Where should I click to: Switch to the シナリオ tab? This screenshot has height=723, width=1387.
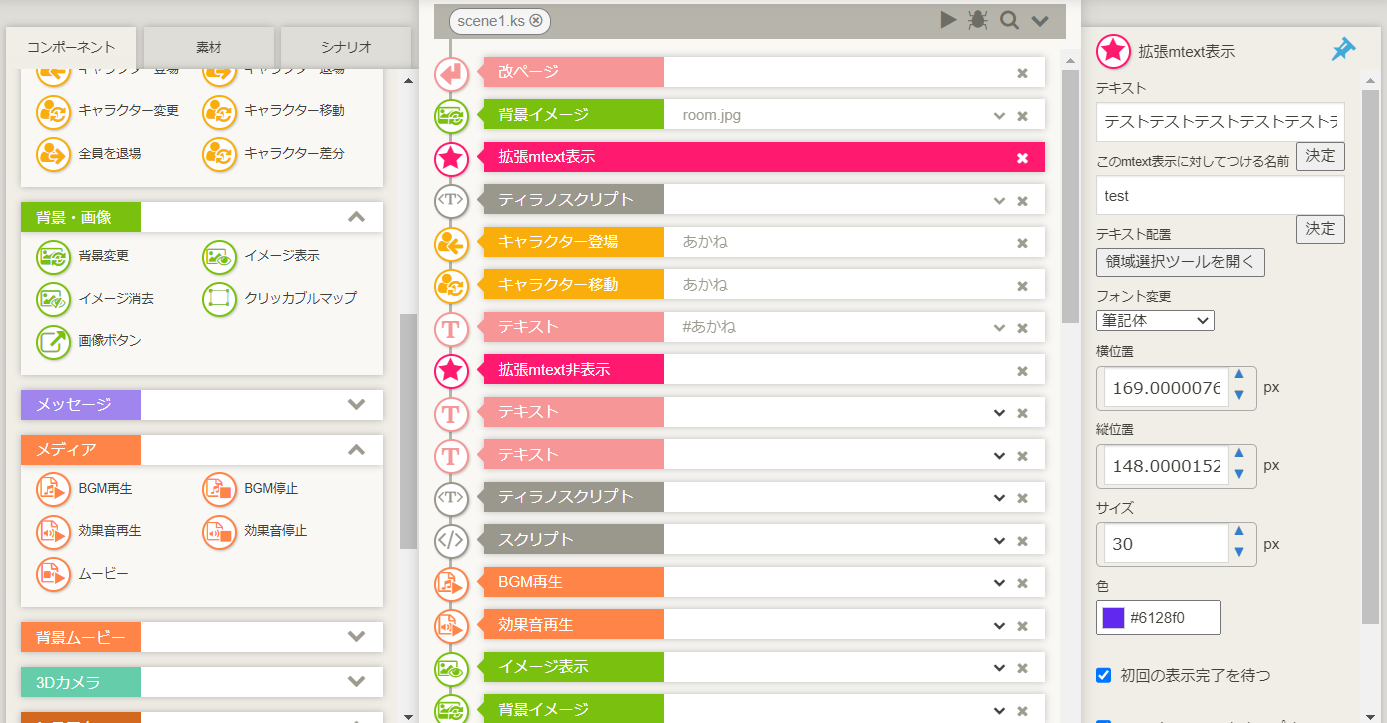(x=346, y=47)
